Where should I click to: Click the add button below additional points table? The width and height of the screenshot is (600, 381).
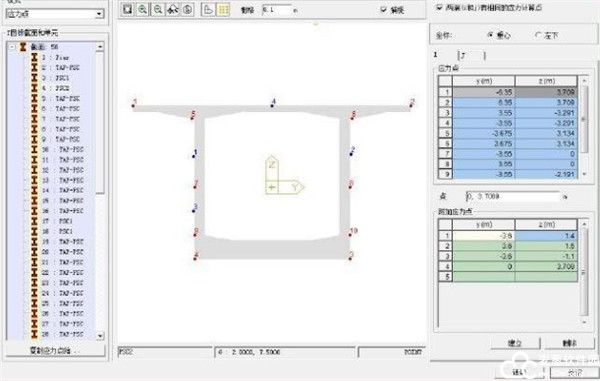(x=515, y=343)
